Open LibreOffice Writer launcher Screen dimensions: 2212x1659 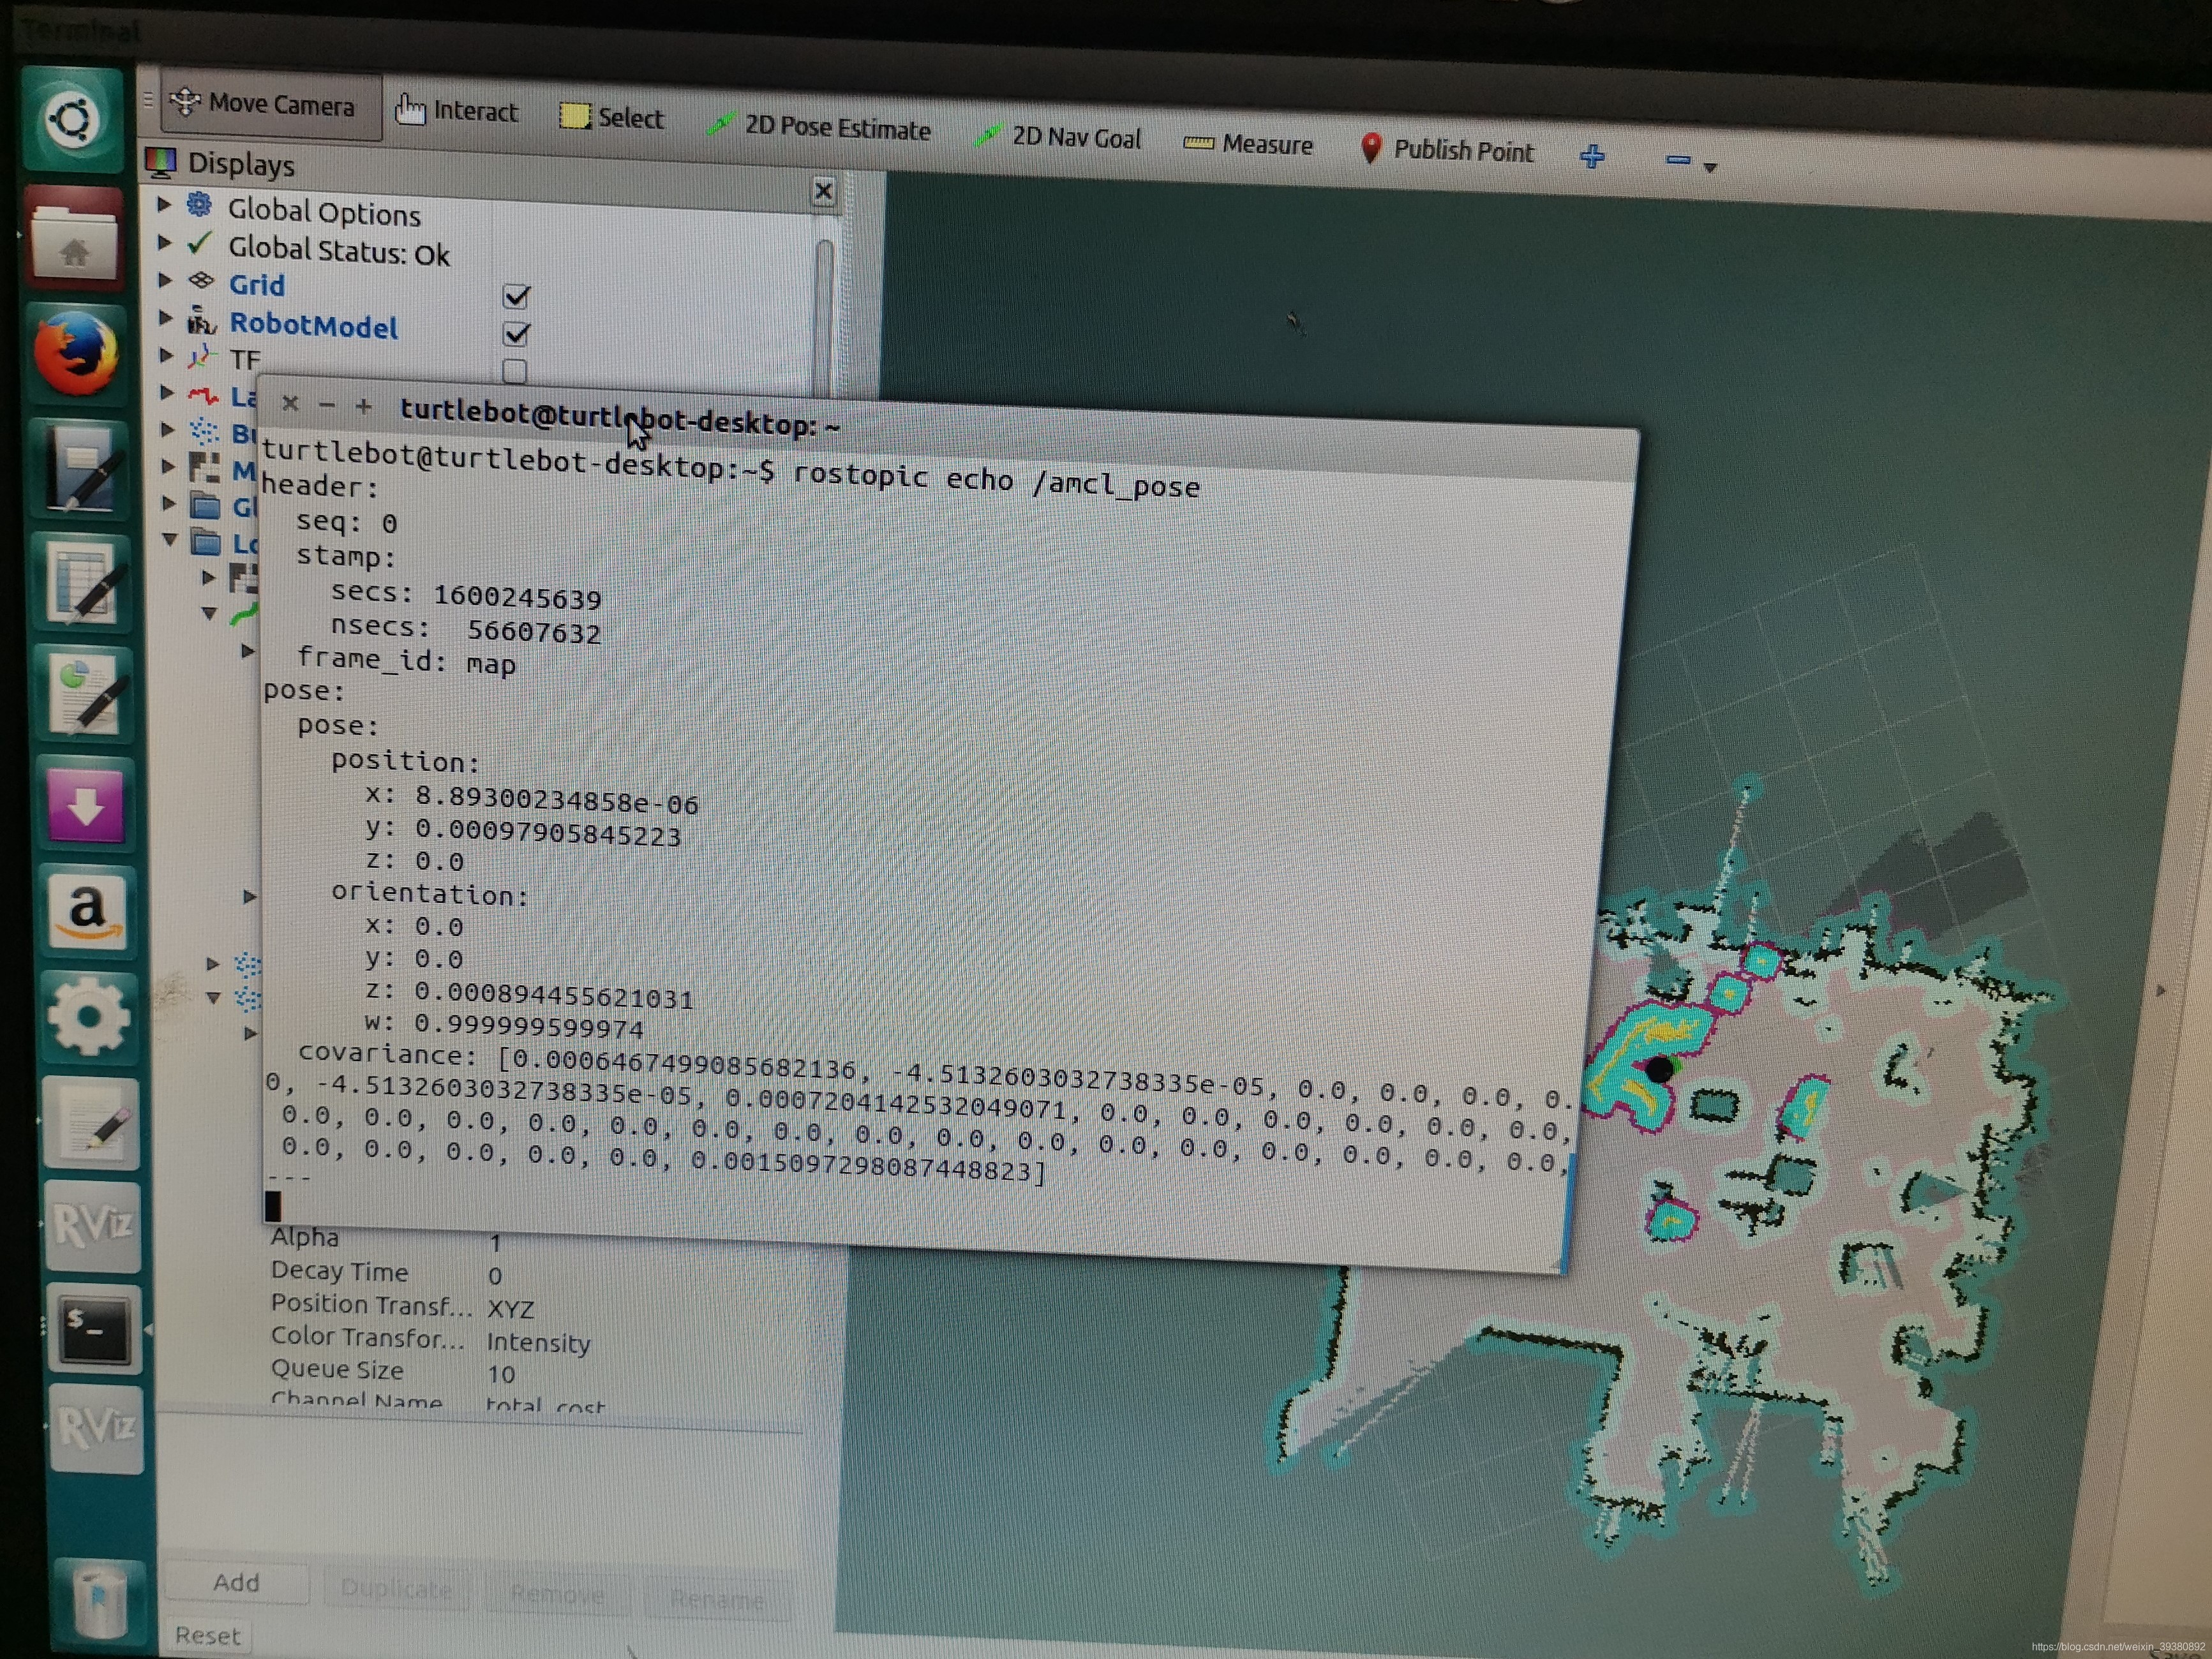click(81, 469)
